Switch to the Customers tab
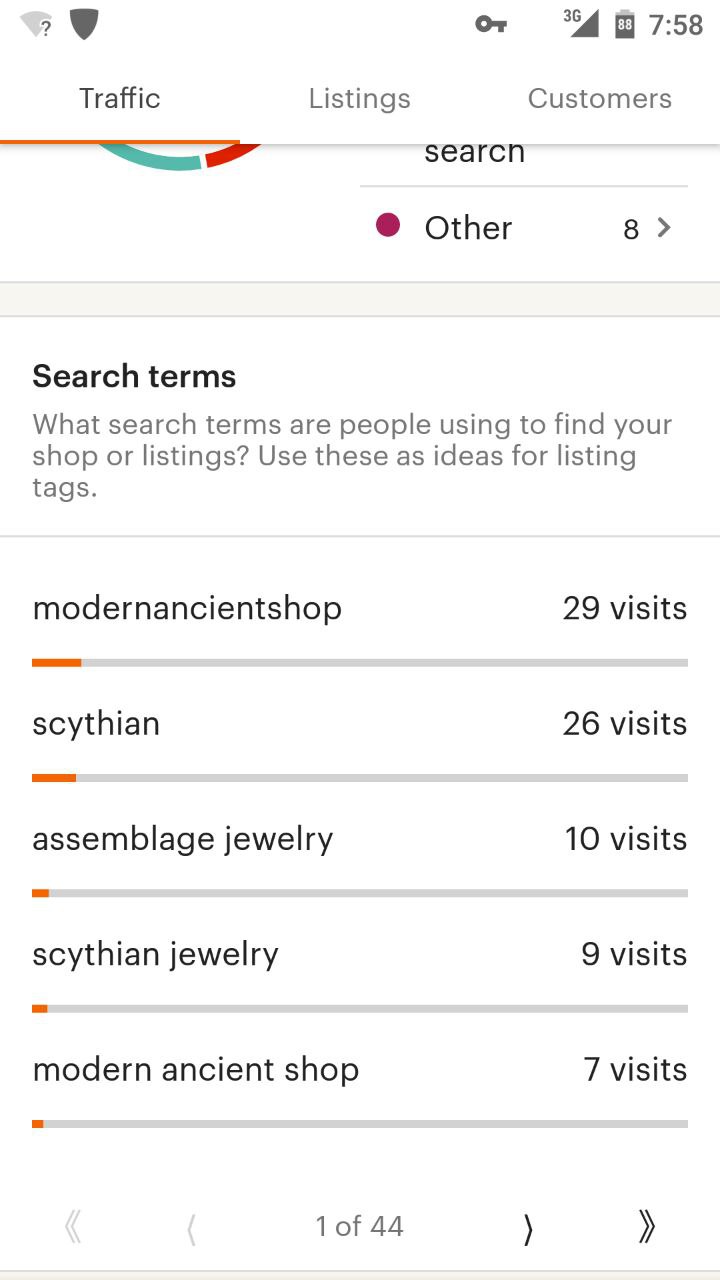The width and height of the screenshot is (720, 1280). pyautogui.click(x=600, y=99)
